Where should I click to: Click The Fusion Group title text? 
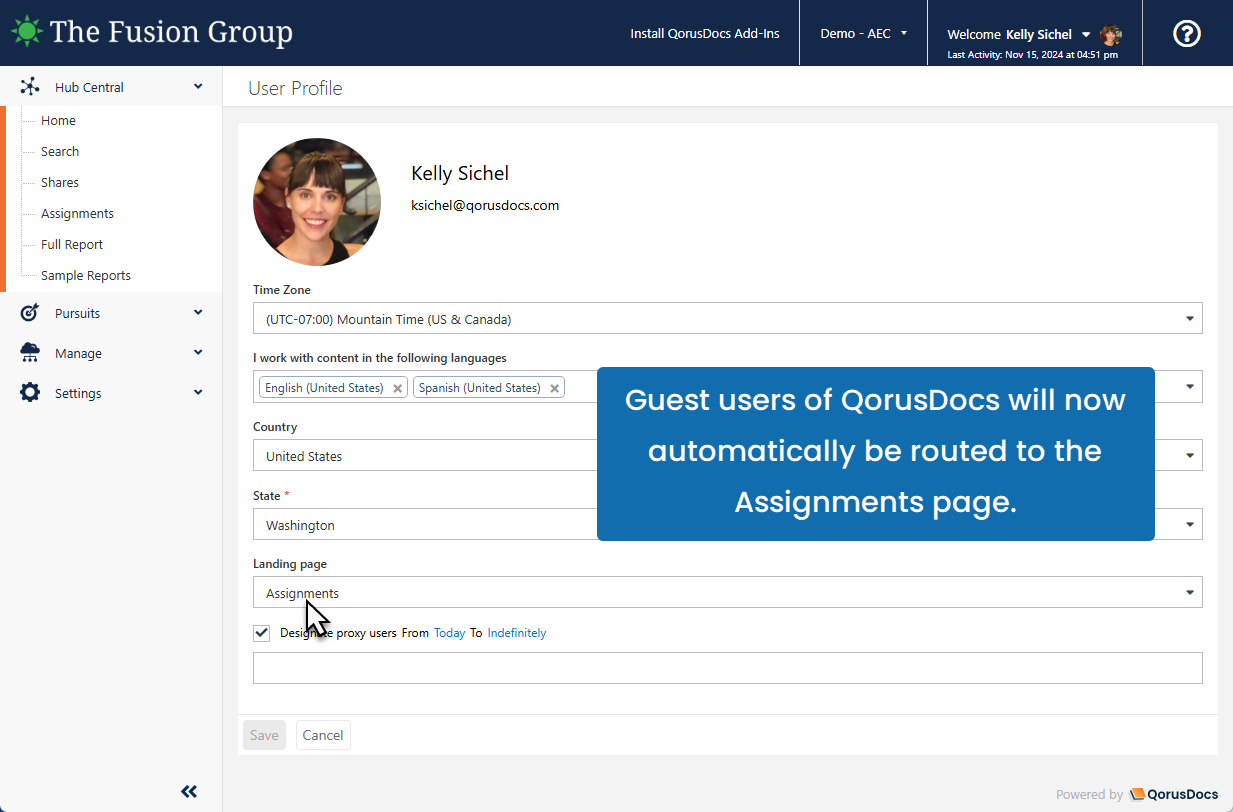click(x=171, y=32)
